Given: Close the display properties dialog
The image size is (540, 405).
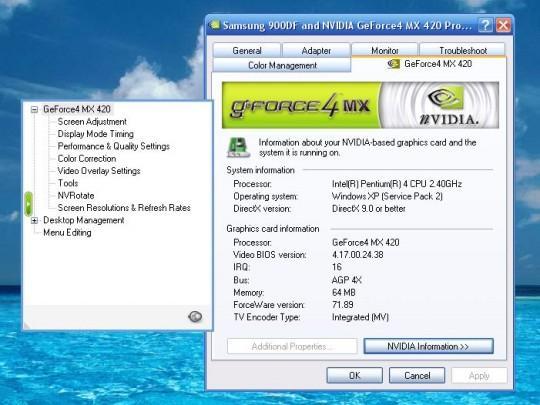Looking at the screenshot, I should [x=503, y=25].
